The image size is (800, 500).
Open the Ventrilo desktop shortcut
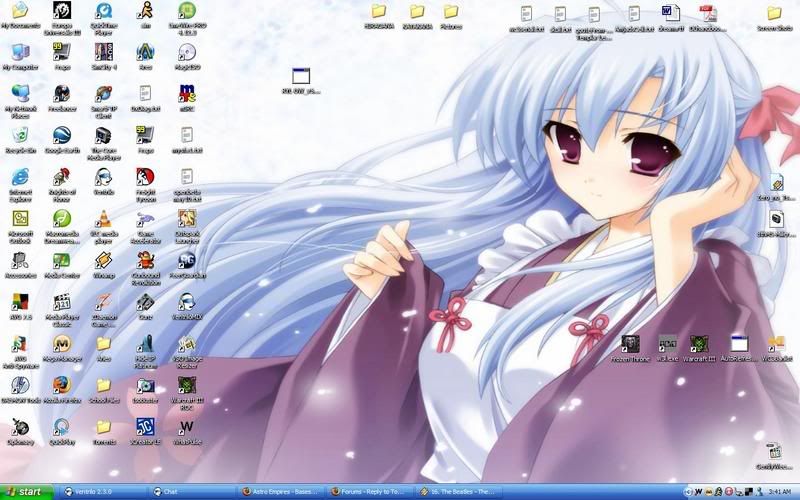point(103,178)
